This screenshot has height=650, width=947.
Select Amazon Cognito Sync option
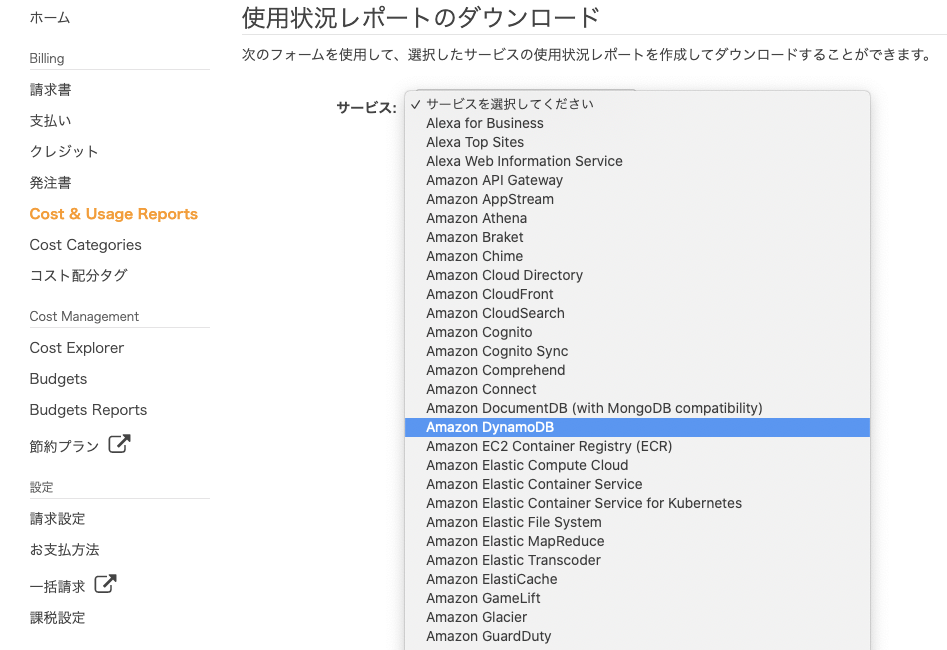637,352
